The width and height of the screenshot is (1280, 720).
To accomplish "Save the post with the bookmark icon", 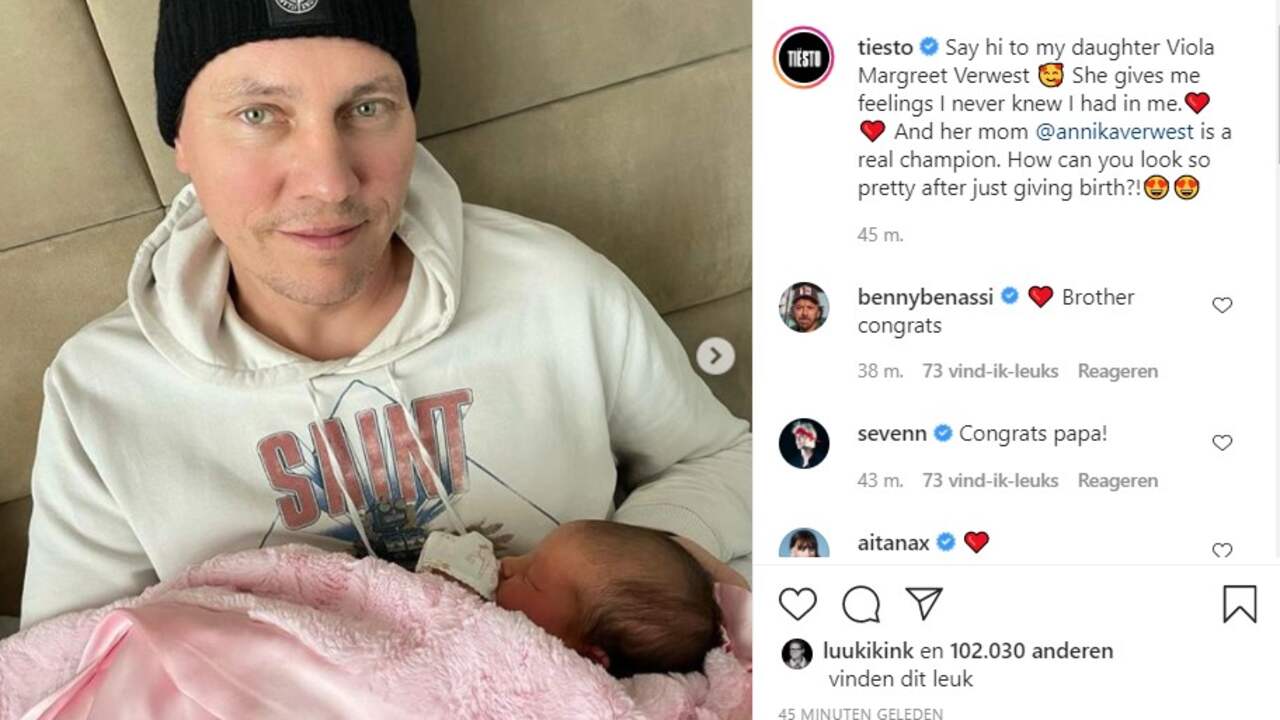I will coord(1240,604).
